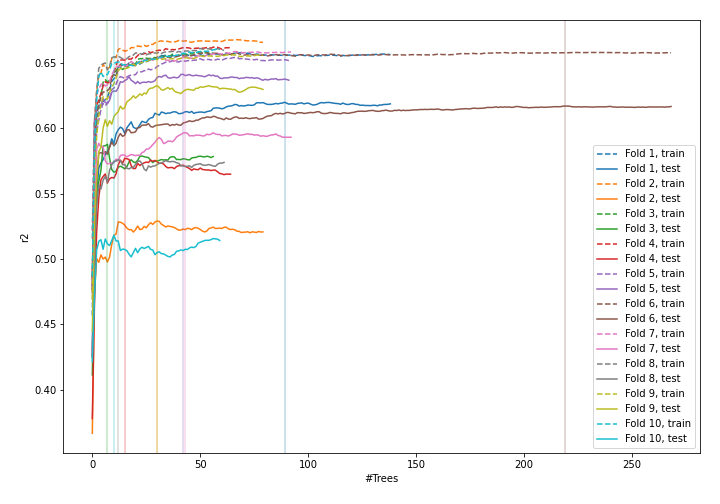Click the 'Fold 9, train' legend label
This screenshot has height=504, width=720.
(654, 393)
